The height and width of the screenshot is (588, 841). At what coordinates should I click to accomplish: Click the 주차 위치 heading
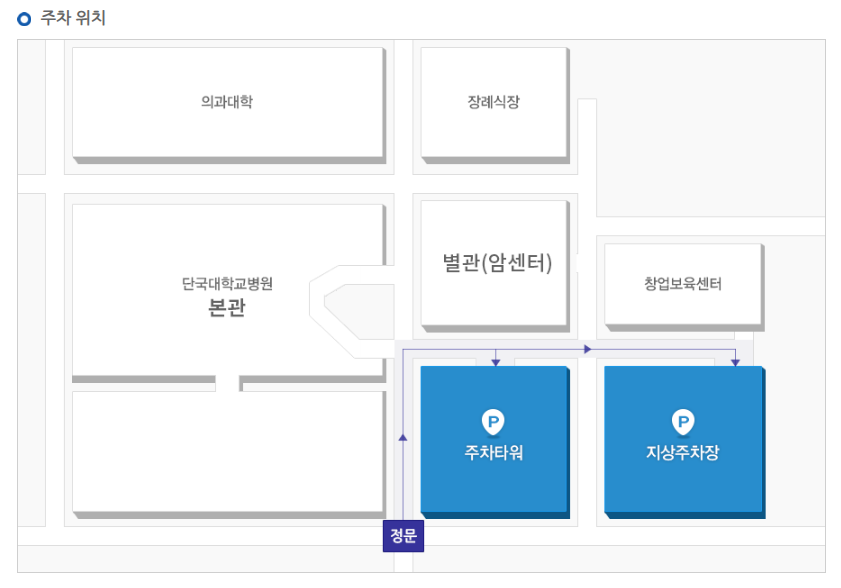point(73,18)
